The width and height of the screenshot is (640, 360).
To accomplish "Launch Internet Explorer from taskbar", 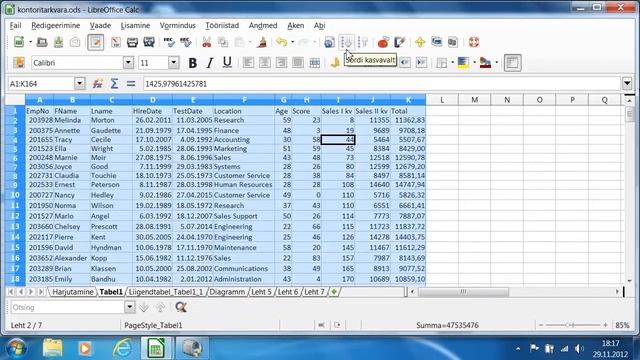I will click(122, 349).
